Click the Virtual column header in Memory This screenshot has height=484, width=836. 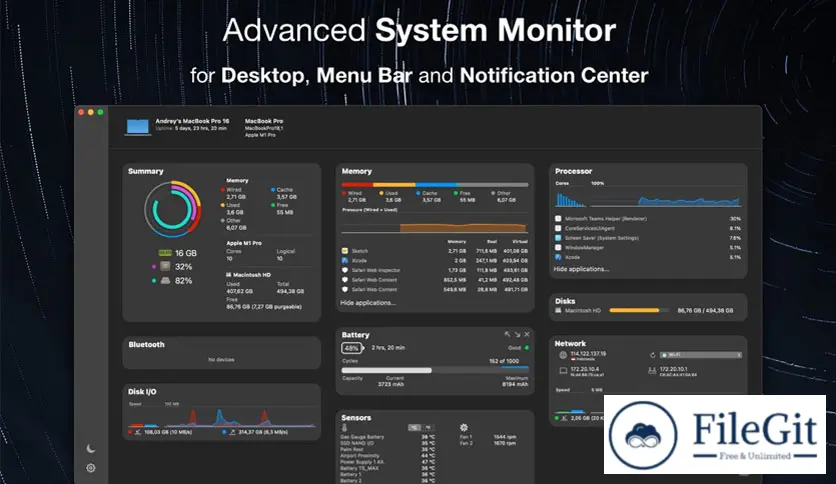519,242
